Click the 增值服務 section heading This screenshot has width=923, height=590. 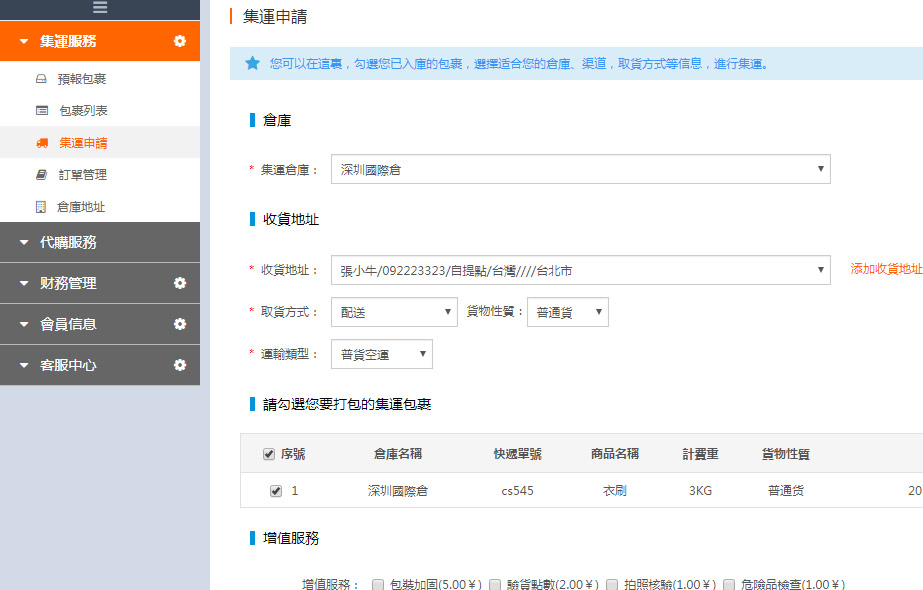291,538
